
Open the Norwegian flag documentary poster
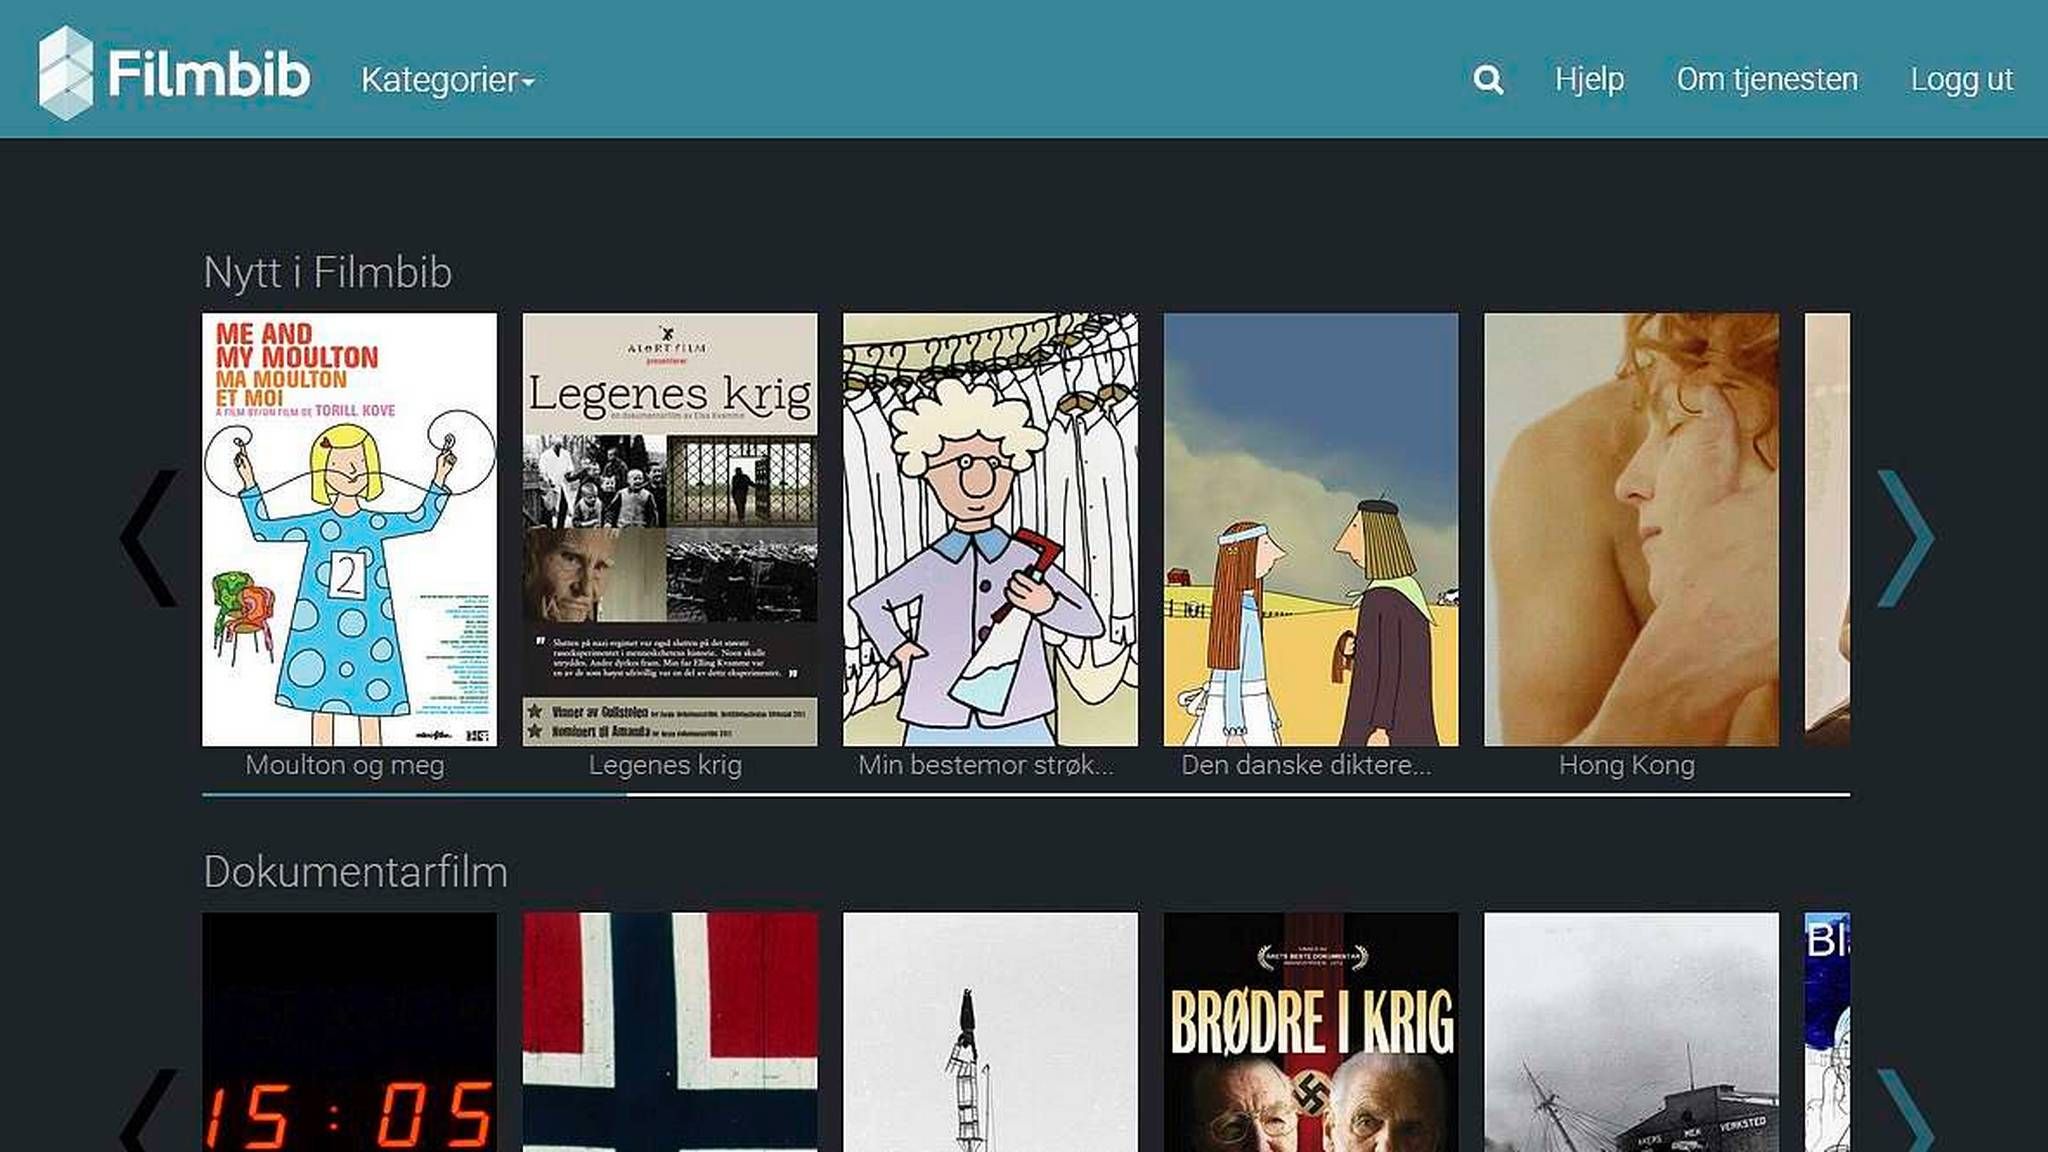670,1032
